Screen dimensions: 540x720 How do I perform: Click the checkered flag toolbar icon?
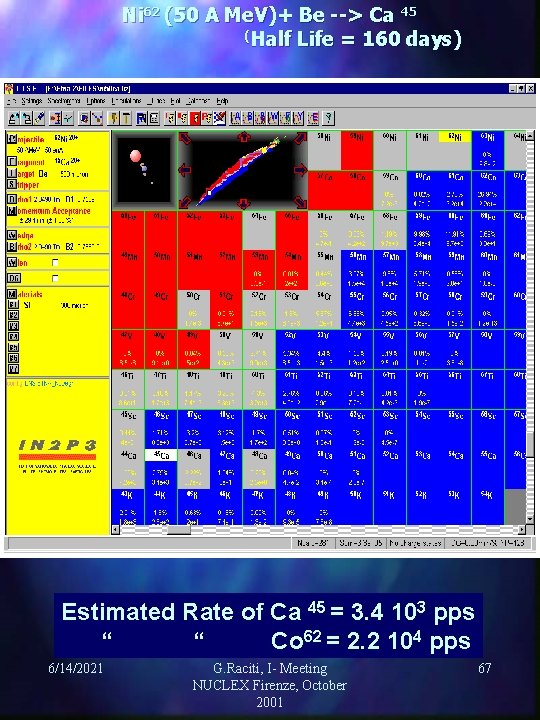[x=219, y=118]
